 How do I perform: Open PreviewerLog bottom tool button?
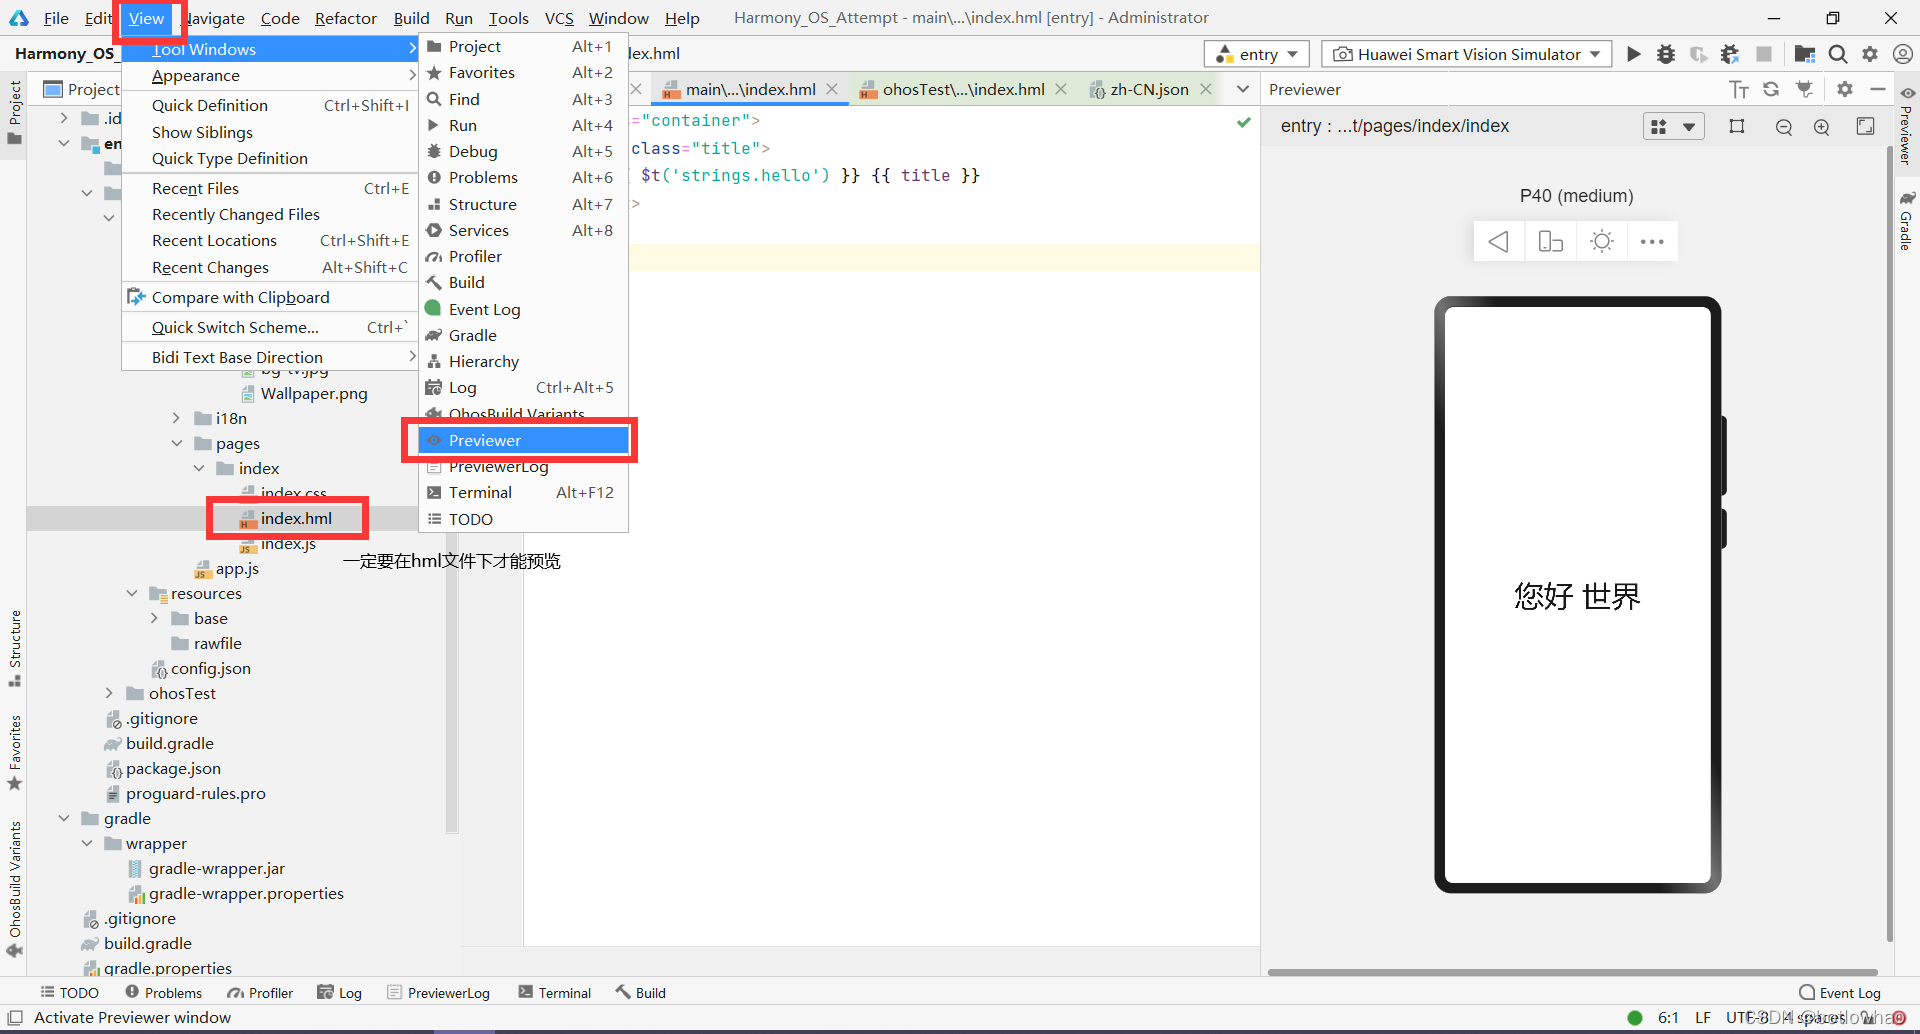(439, 993)
